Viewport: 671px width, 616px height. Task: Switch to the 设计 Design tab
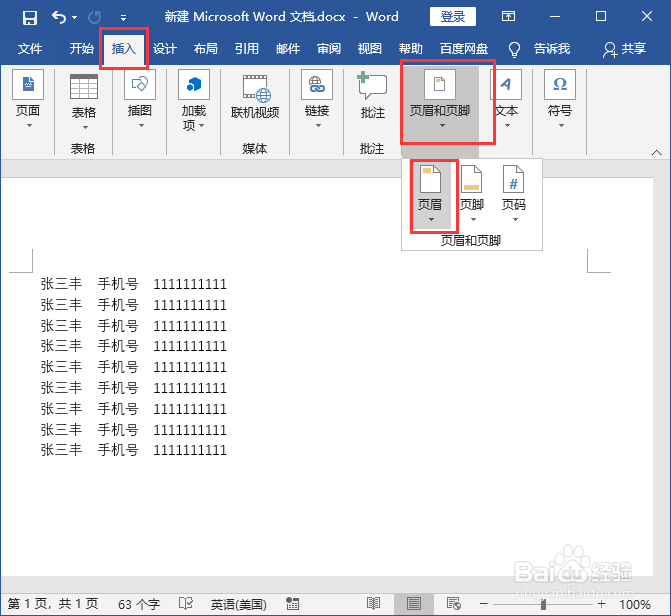165,48
